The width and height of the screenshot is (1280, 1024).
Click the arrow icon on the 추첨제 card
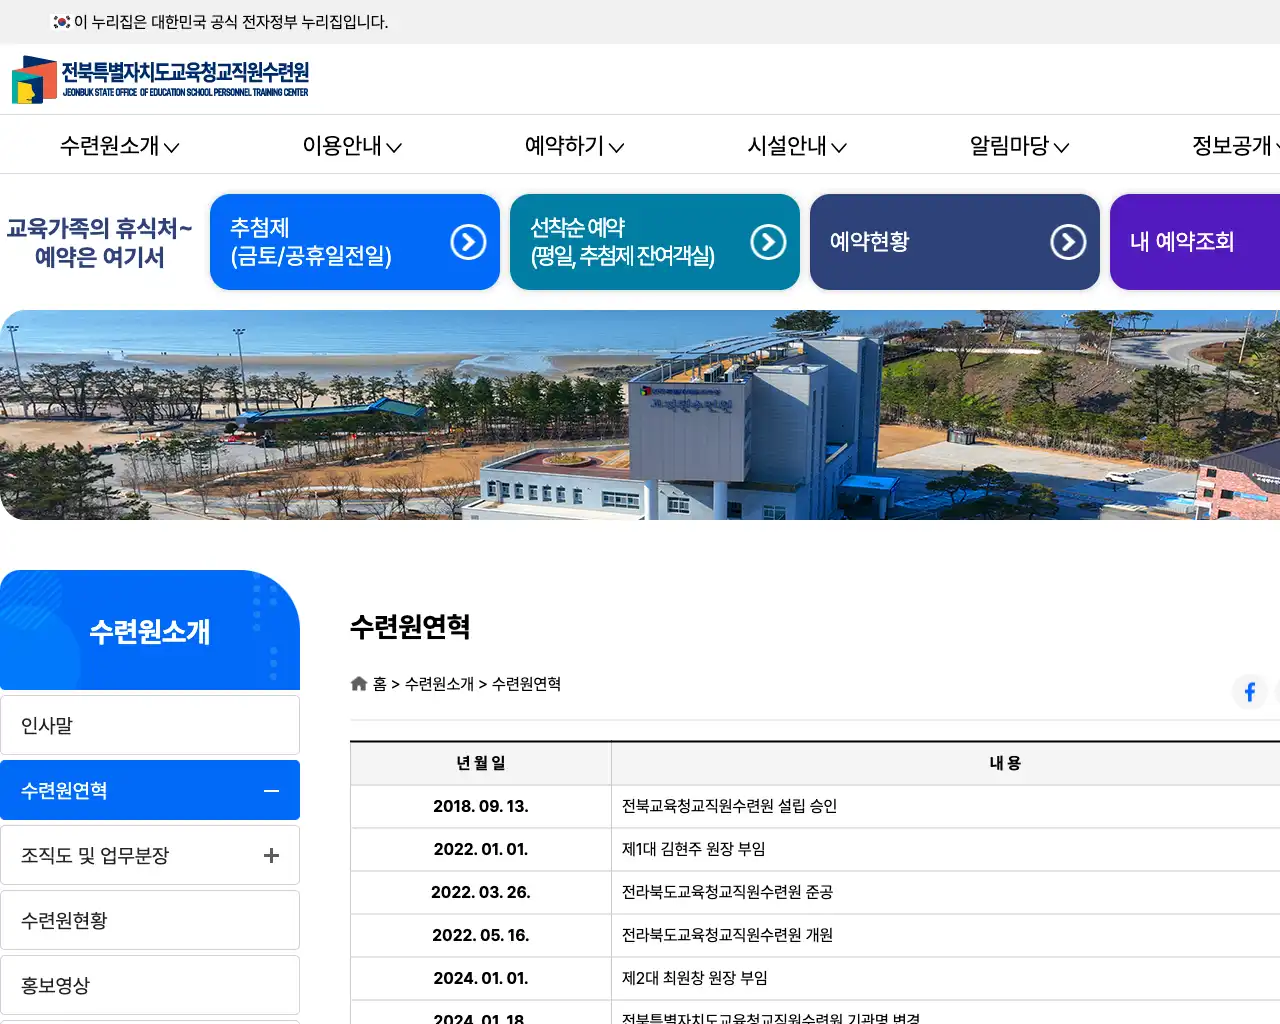click(467, 241)
